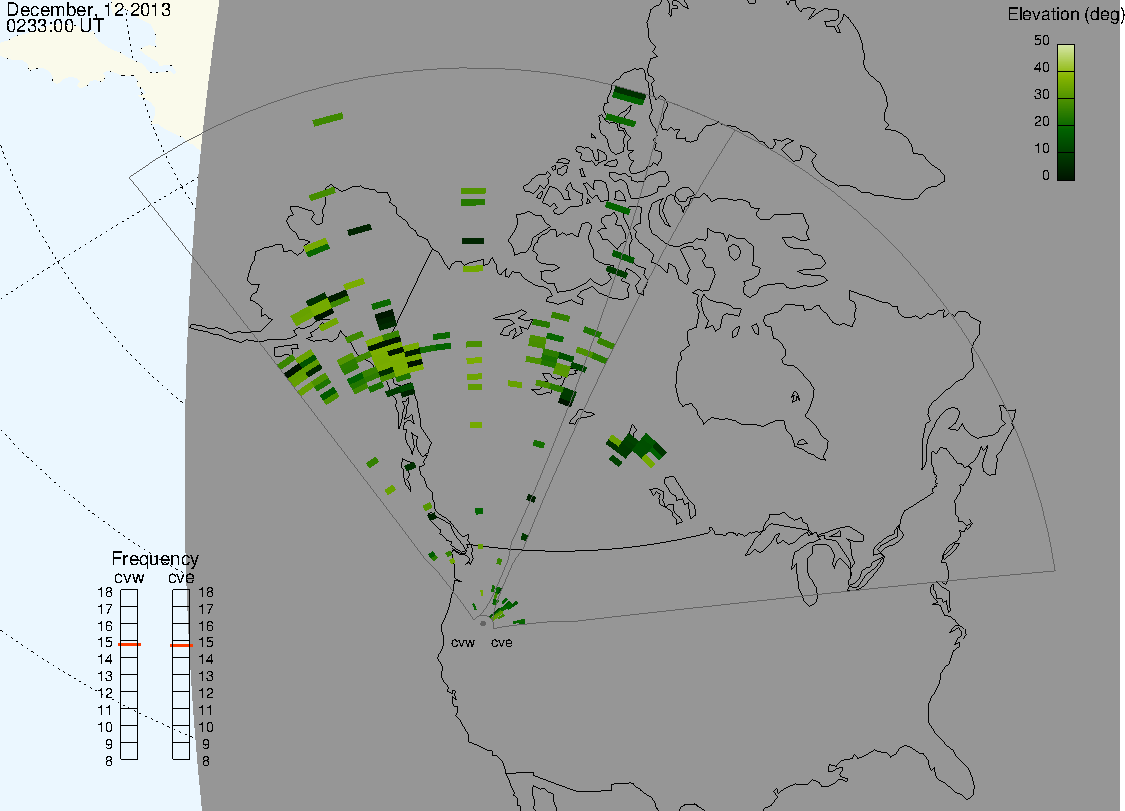Viewport: 1125px width, 811px height.
Task: Click the 30 label on the elevation scale
Action: [x=1042, y=95]
